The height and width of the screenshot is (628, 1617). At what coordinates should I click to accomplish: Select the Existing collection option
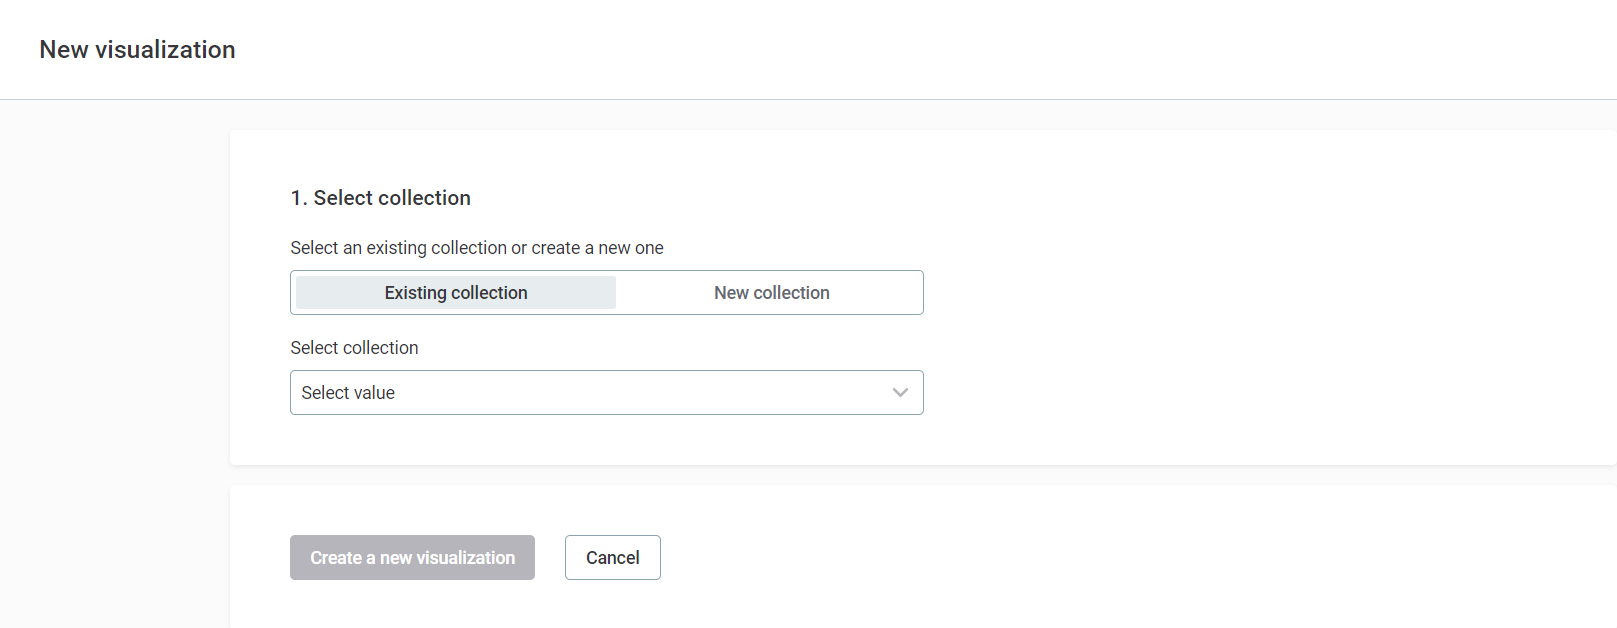point(455,292)
